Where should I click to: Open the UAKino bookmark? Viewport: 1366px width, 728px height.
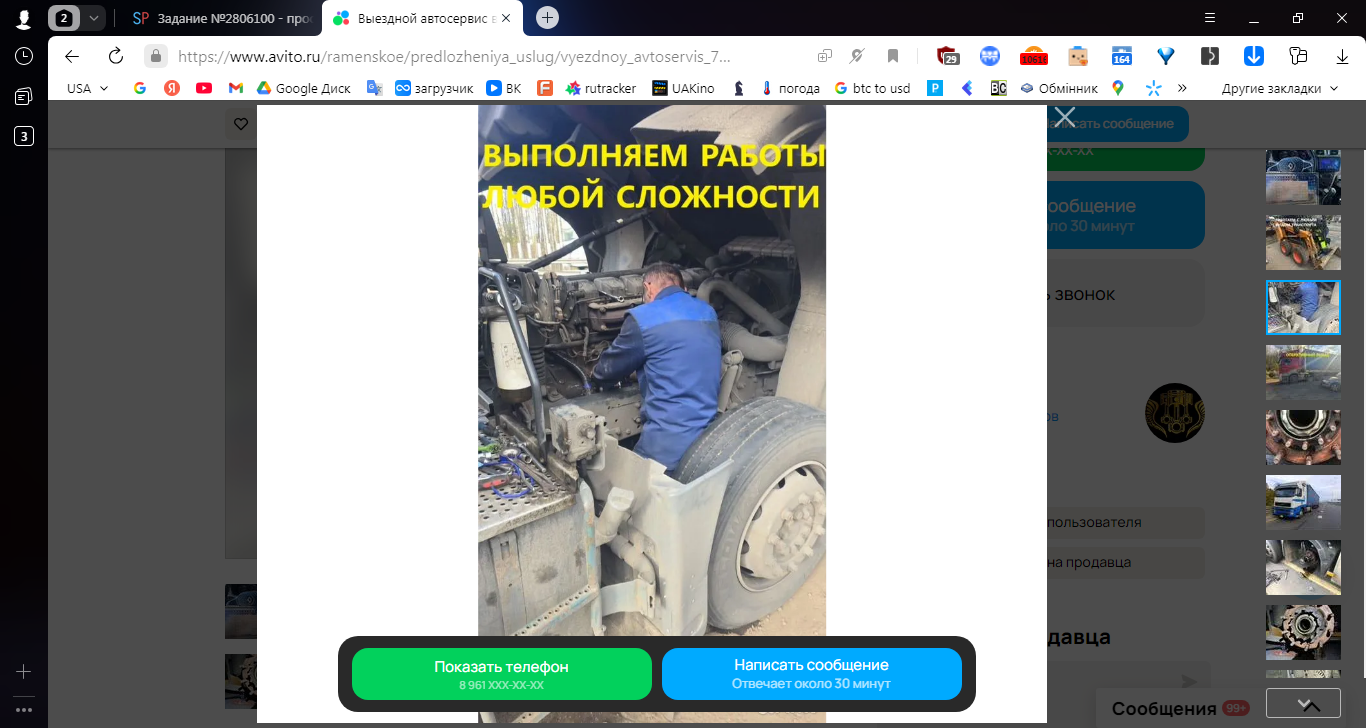pyautogui.click(x=684, y=88)
